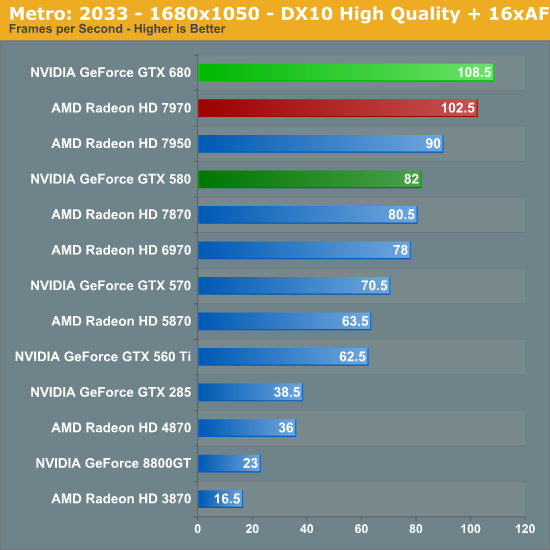Click the value '16.5' on the bar
Viewport: 550px width, 550px height.
(x=227, y=499)
